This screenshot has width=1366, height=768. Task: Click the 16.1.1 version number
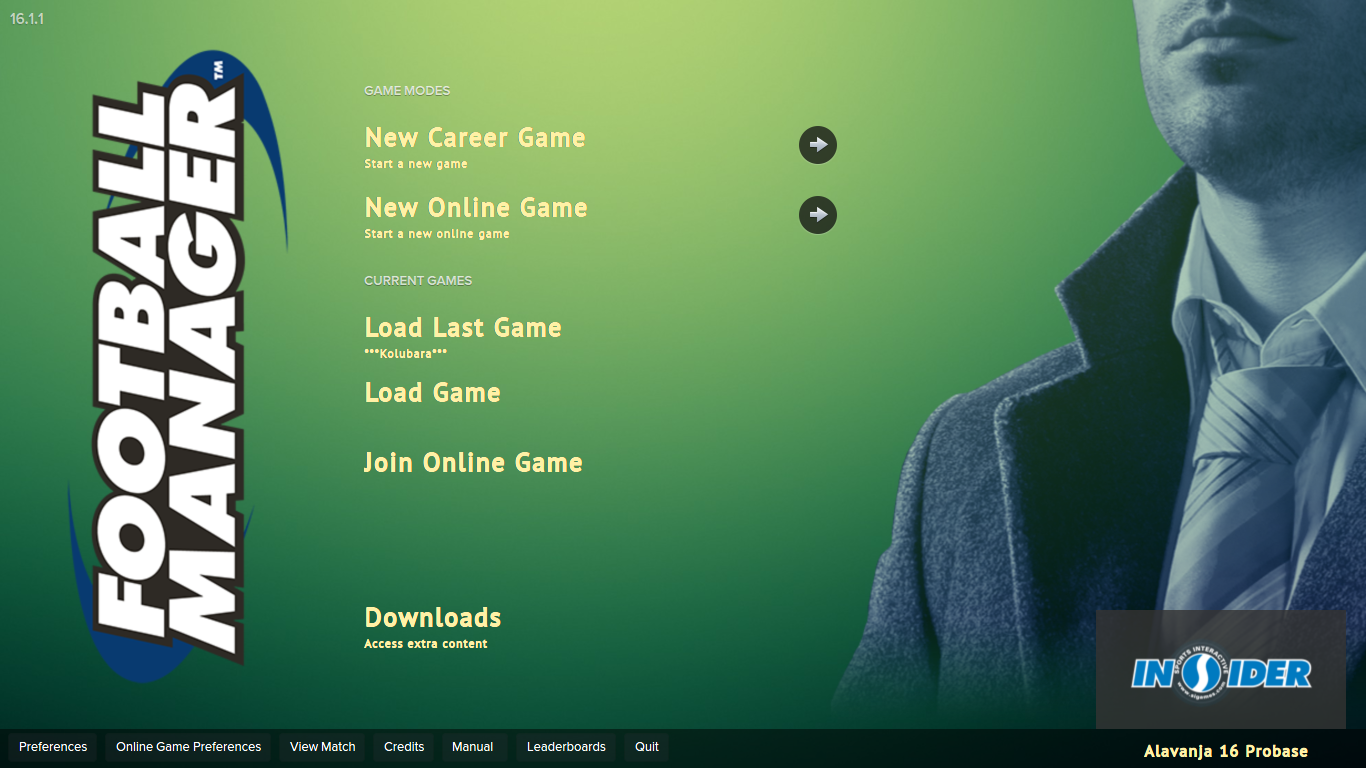click(27, 19)
